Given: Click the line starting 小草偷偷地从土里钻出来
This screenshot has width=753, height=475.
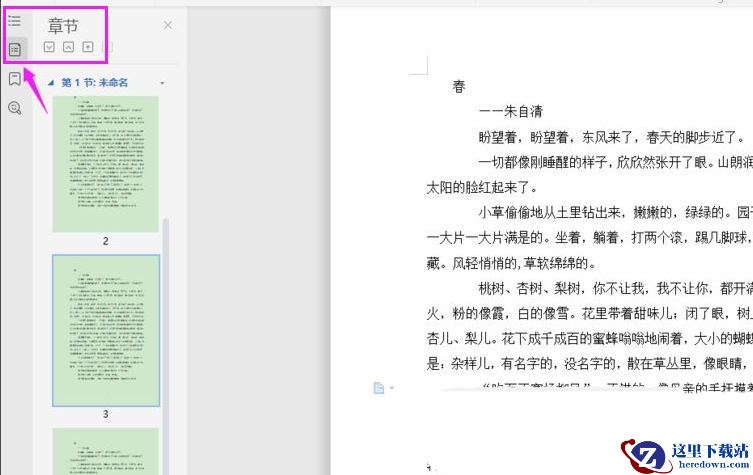Looking at the screenshot, I should point(616,212).
